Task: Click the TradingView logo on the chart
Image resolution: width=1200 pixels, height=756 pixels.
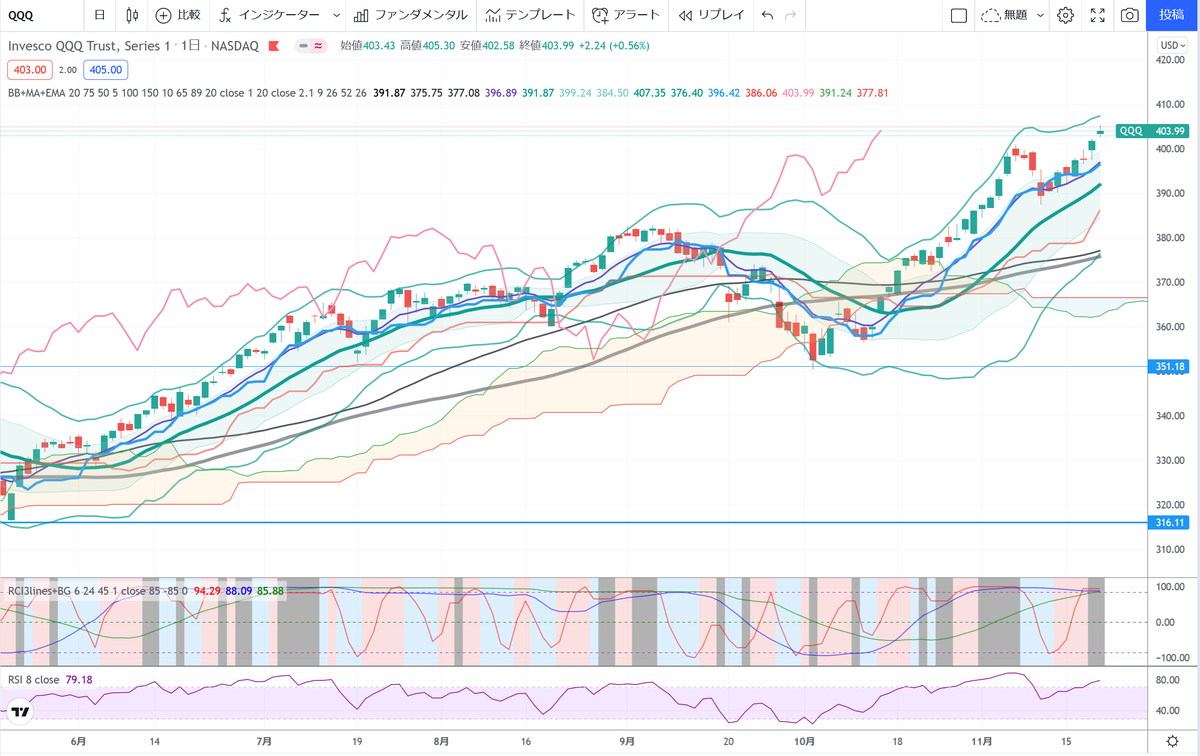Action: click(x=20, y=712)
